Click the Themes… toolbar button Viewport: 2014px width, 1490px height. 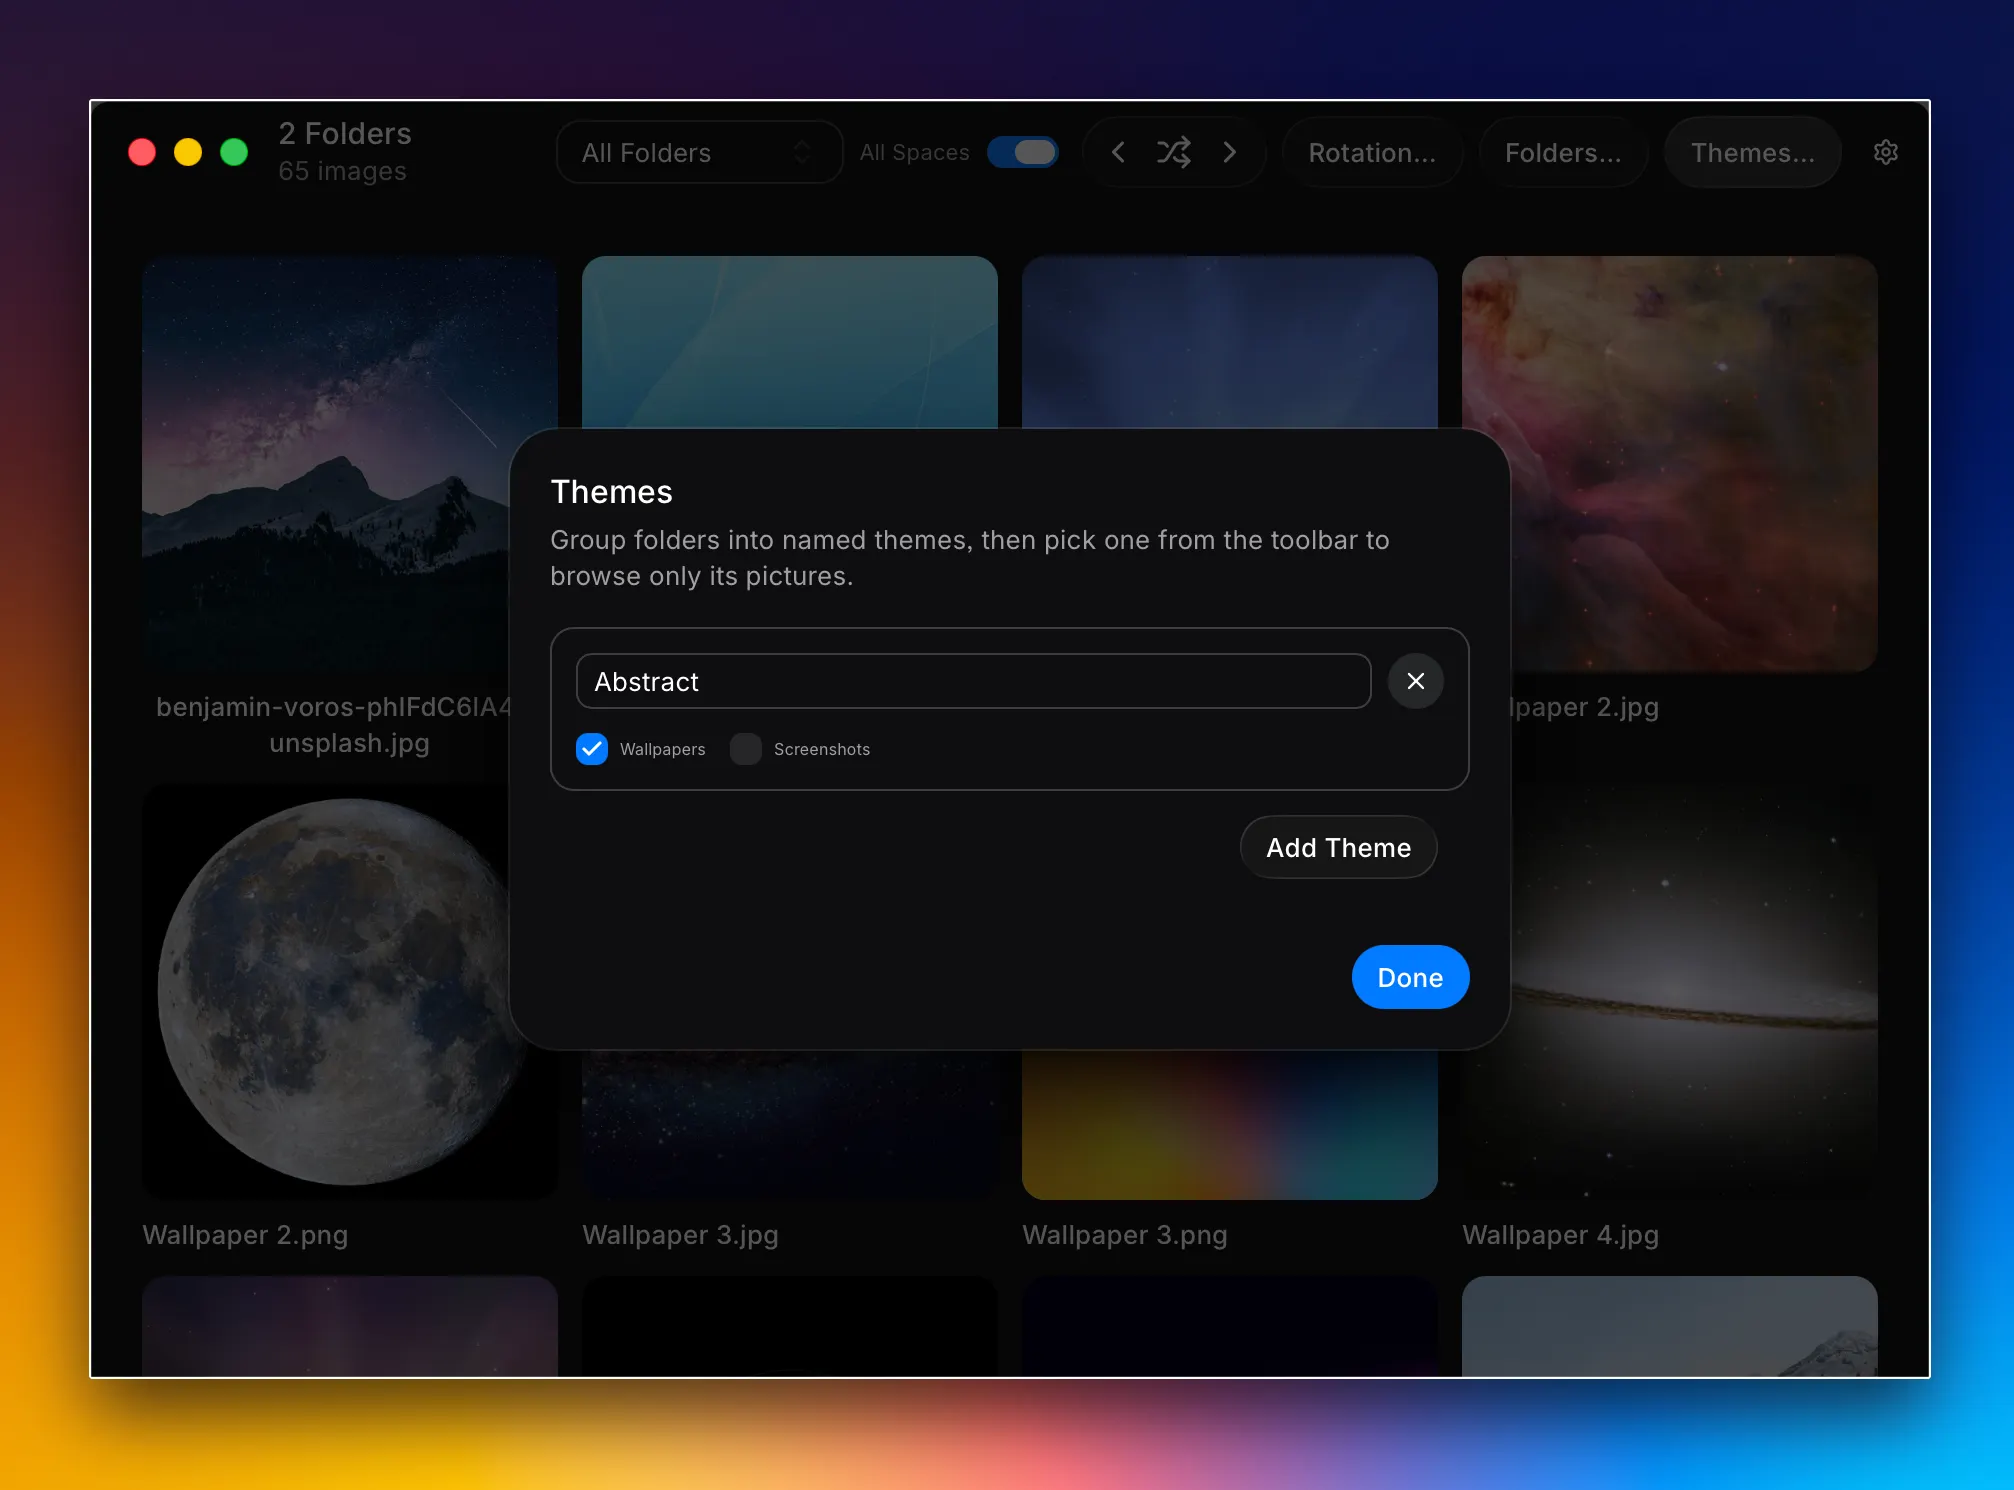click(x=1752, y=152)
